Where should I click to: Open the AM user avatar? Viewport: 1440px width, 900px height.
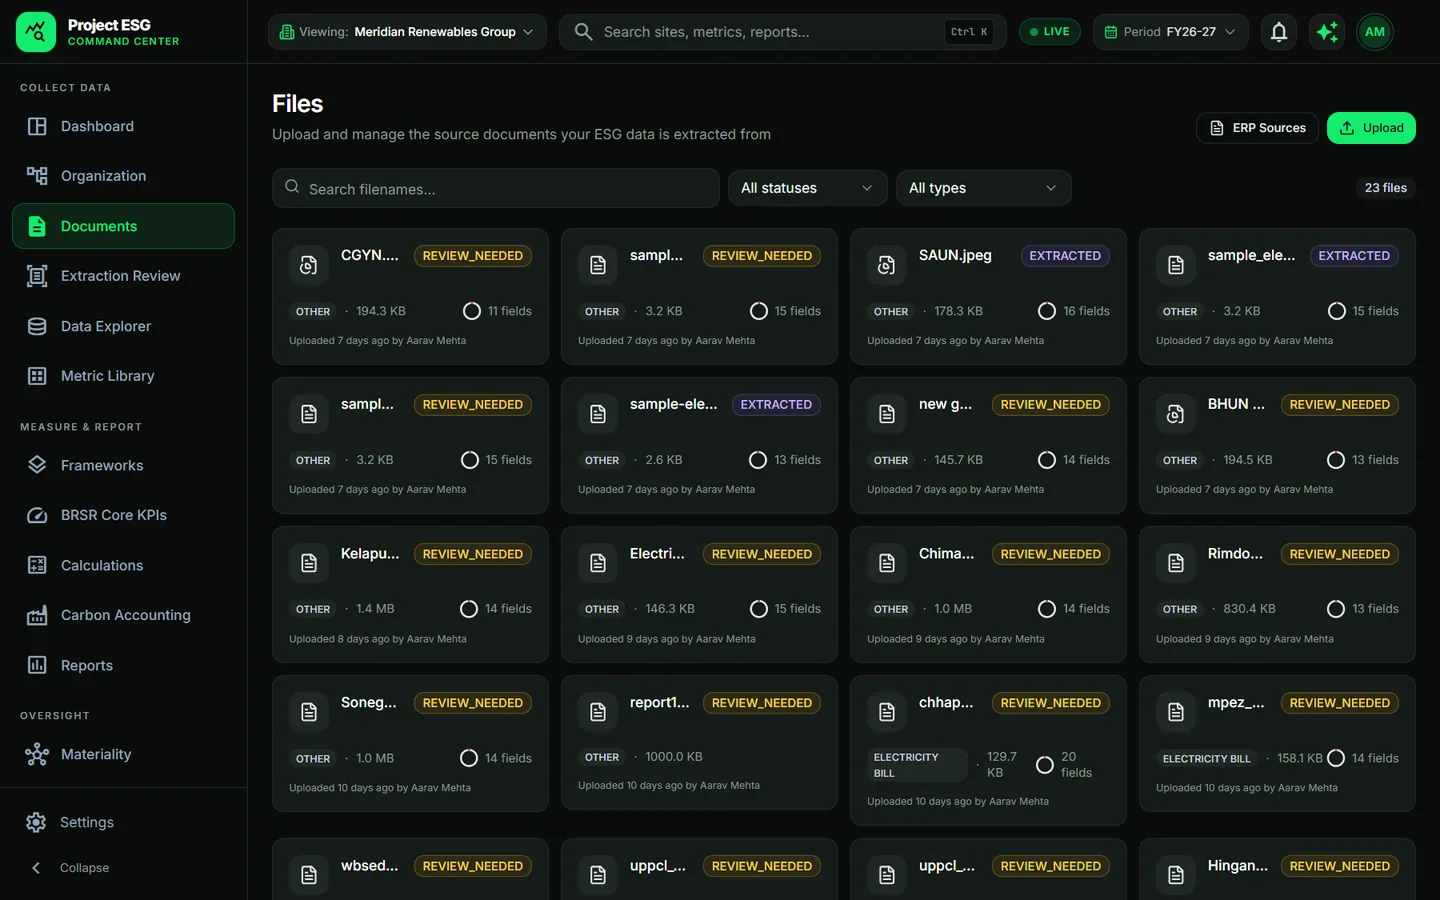click(1375, 32)
